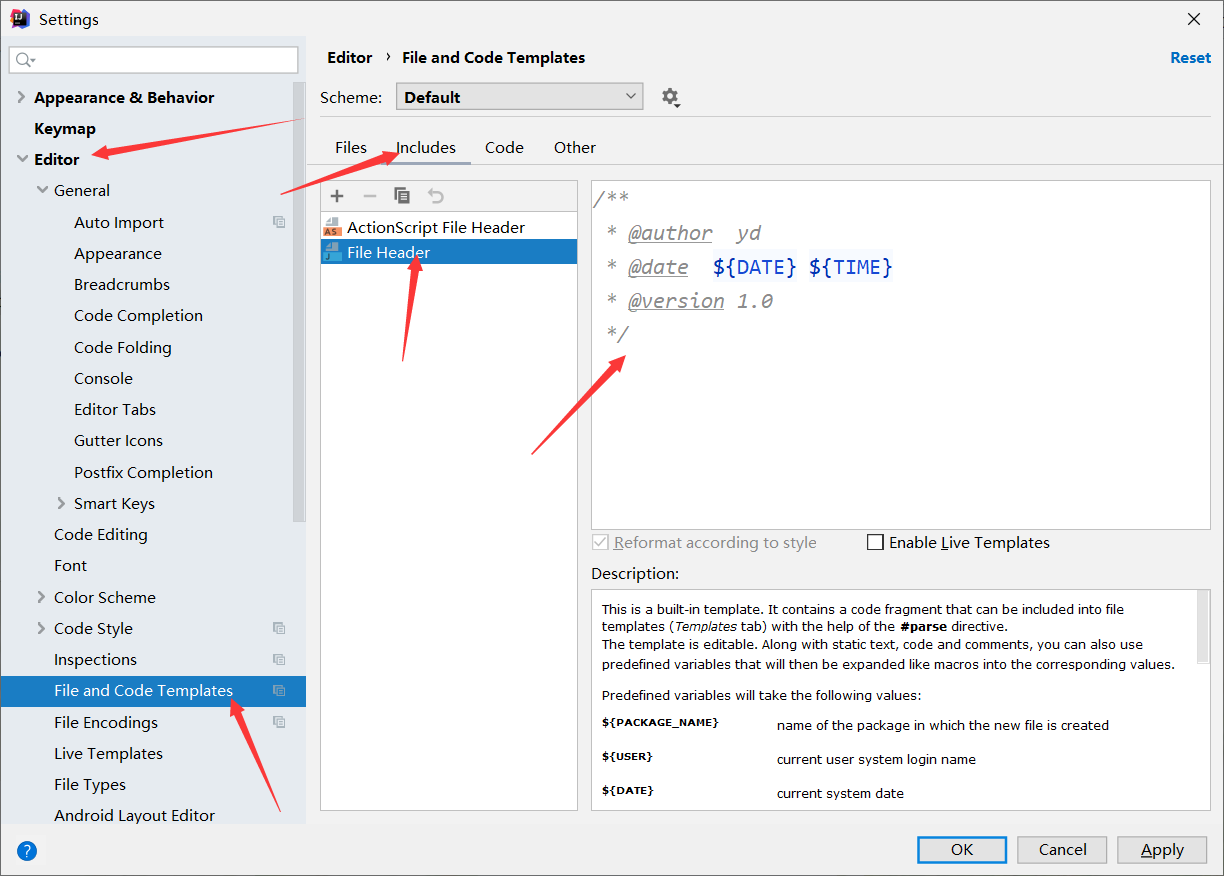The height and width of the screenshot is (876, 1224).
Task: Collapse the Editor tree node
Action: coord(22,159)
